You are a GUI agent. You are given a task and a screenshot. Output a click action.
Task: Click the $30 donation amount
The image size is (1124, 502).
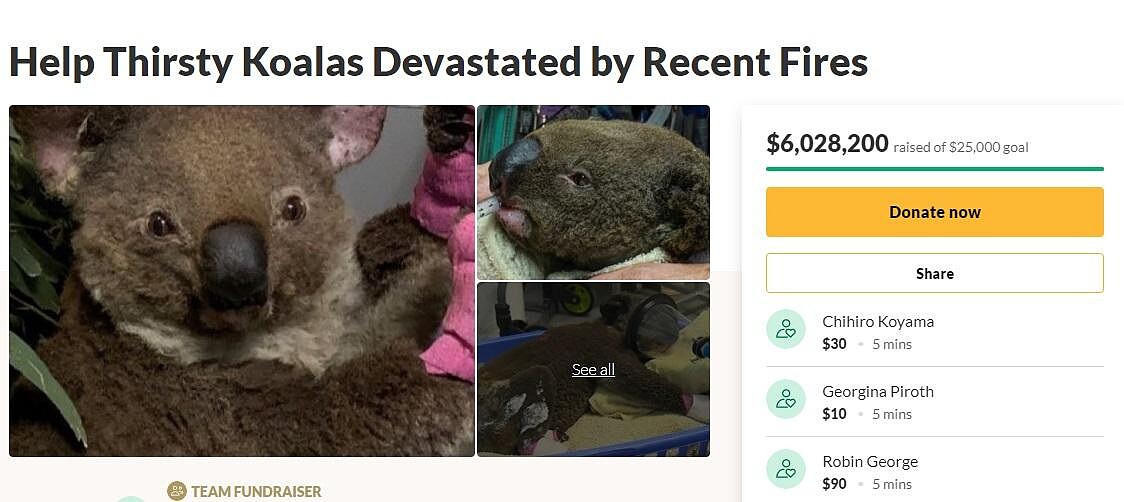[834, 344]
